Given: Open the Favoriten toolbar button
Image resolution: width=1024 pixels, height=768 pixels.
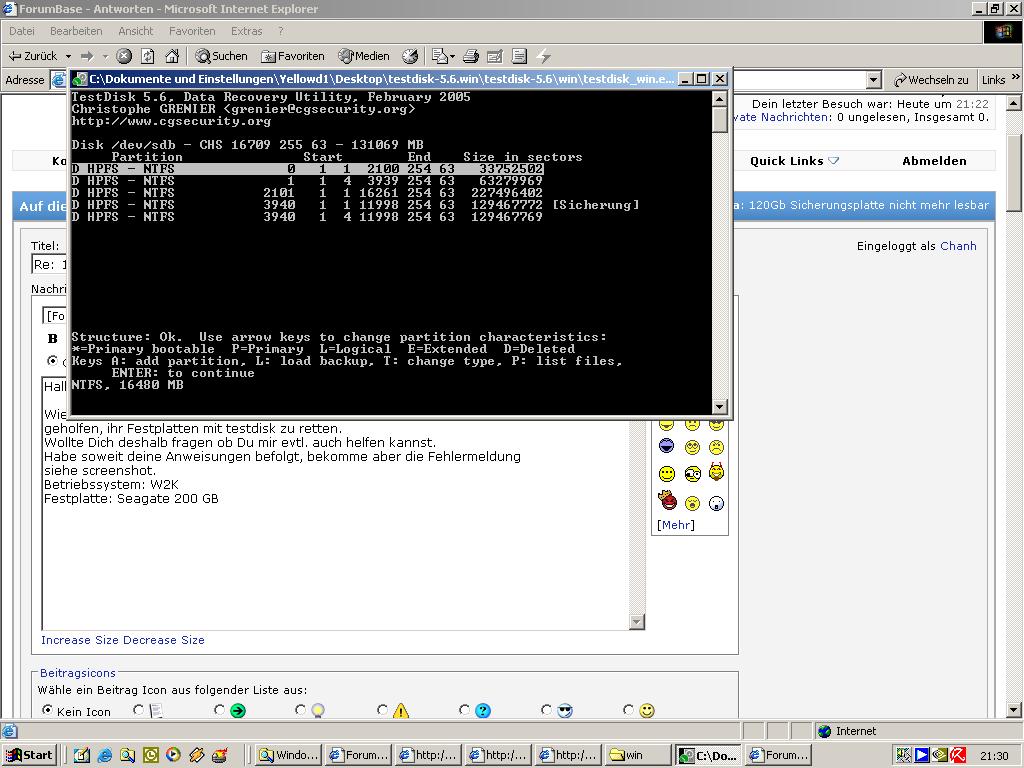Looking at the screenshot, I should 293,56.
